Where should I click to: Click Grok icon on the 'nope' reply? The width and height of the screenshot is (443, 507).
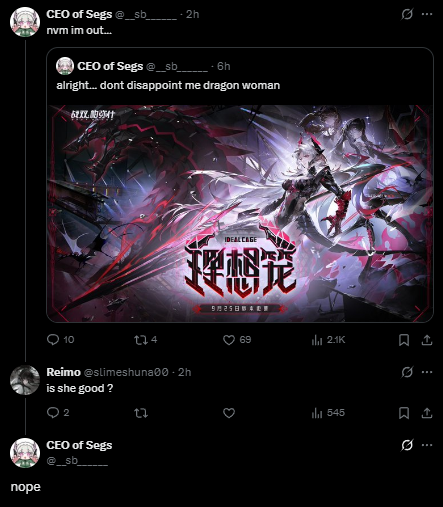pos(407,445)
